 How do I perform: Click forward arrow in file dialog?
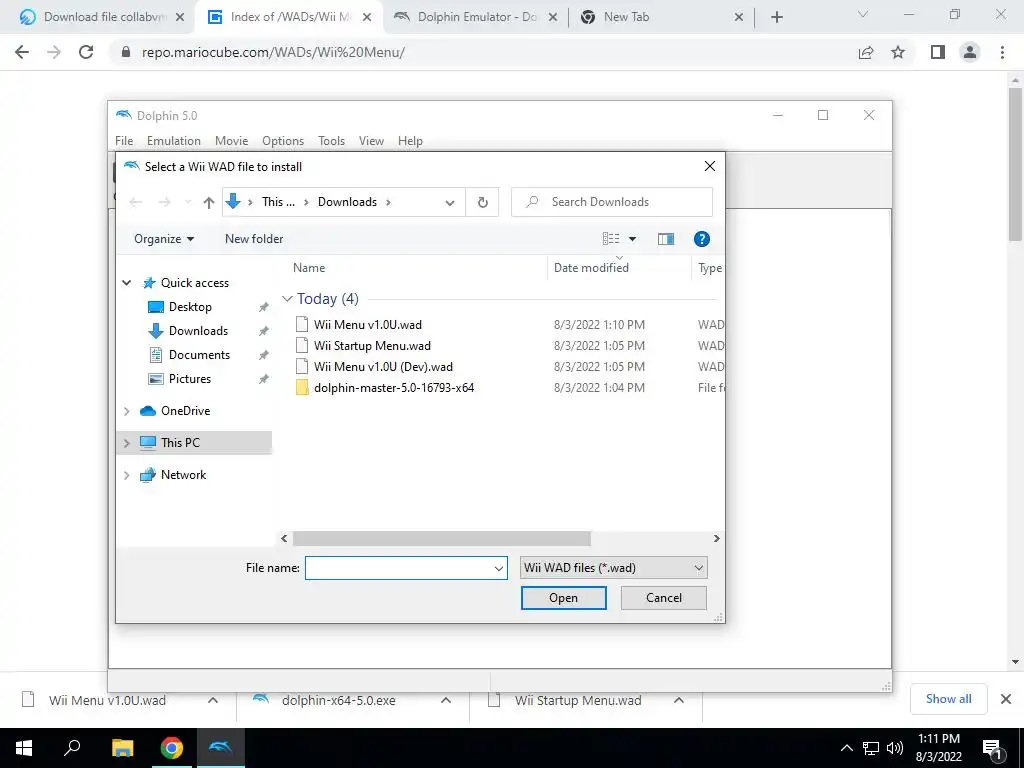165,202
